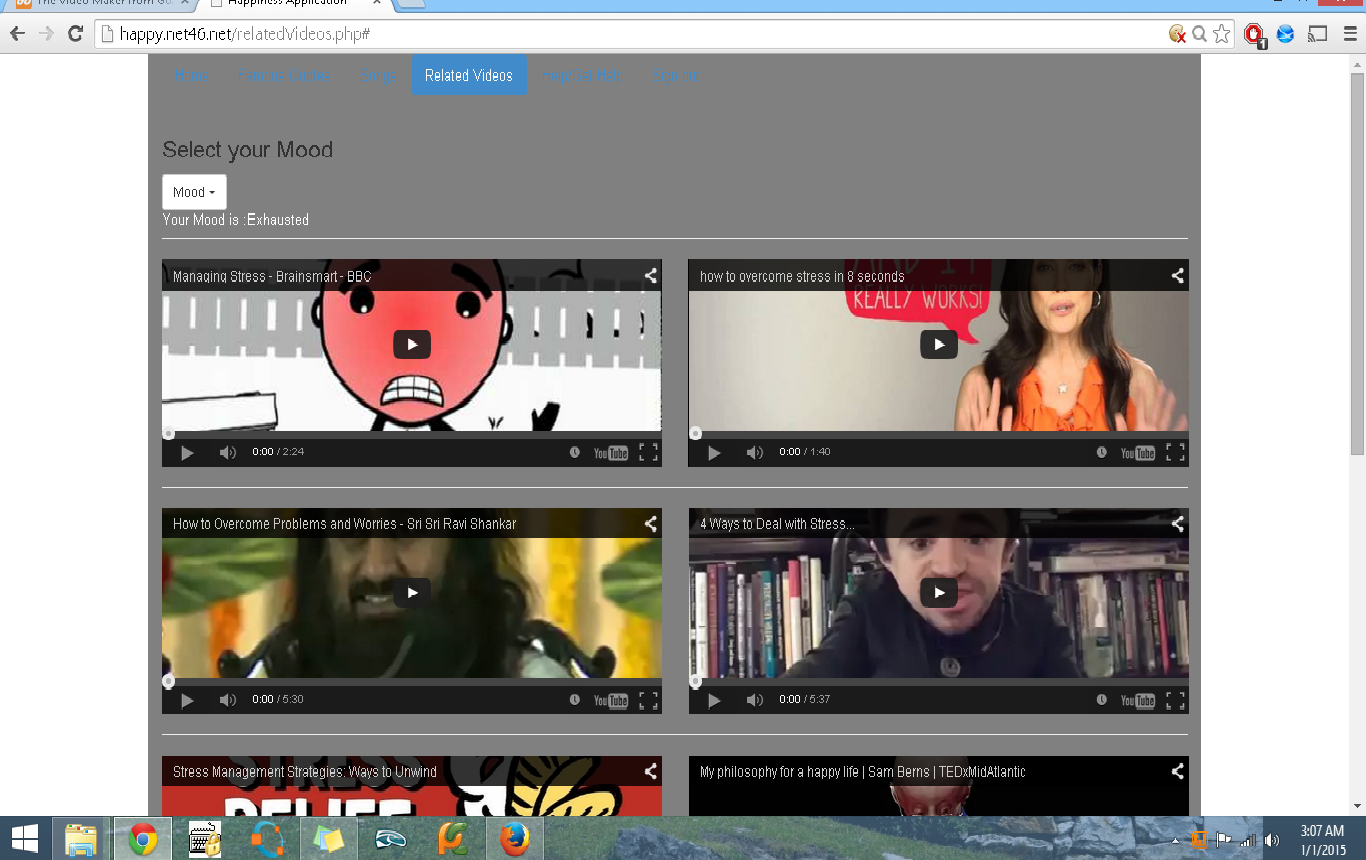Enter fullscreen on Managing Stress Brainsmart video
Screen dimensions: 1366x860
coord(649,452)
